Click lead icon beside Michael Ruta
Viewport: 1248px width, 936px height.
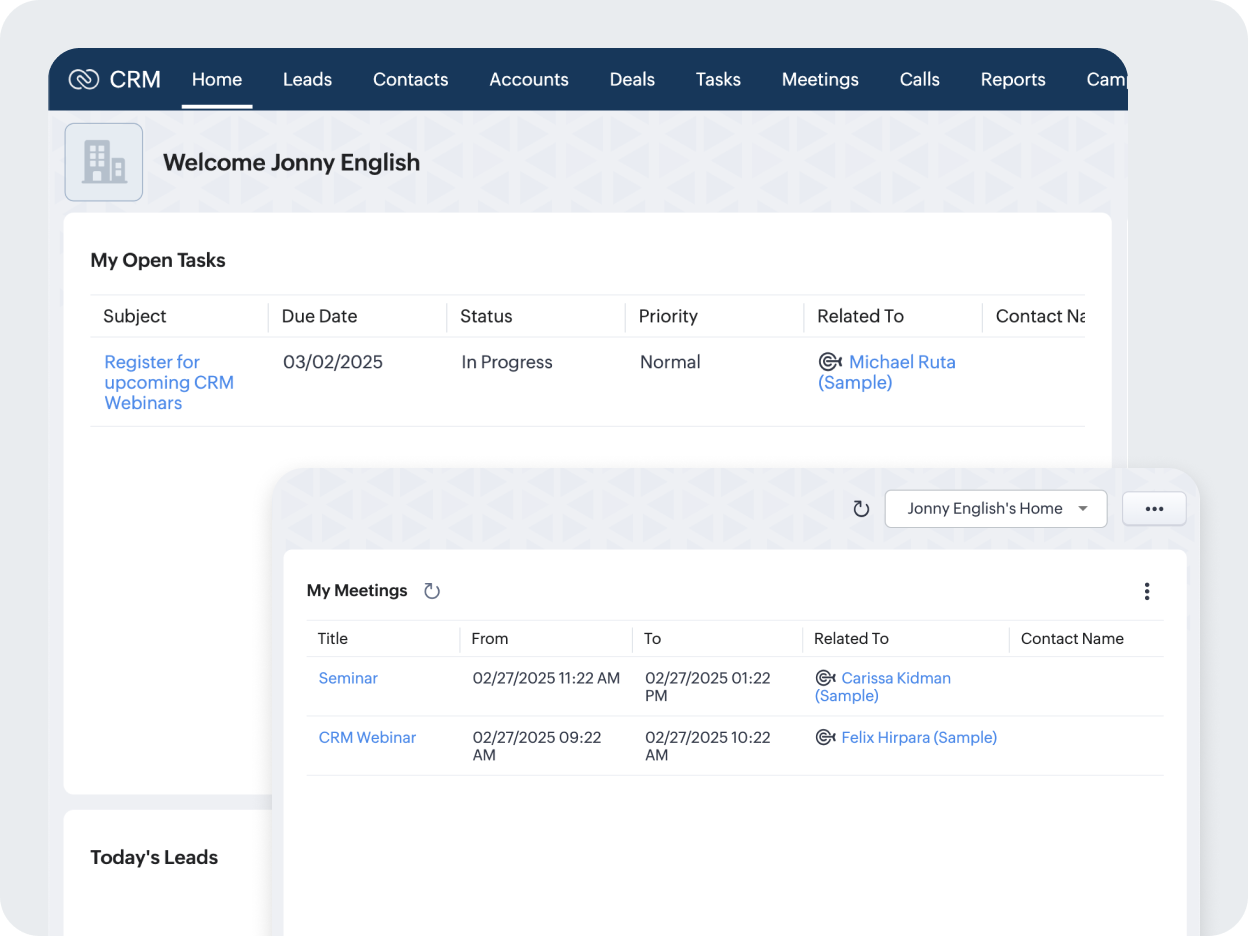click(829, 362)
